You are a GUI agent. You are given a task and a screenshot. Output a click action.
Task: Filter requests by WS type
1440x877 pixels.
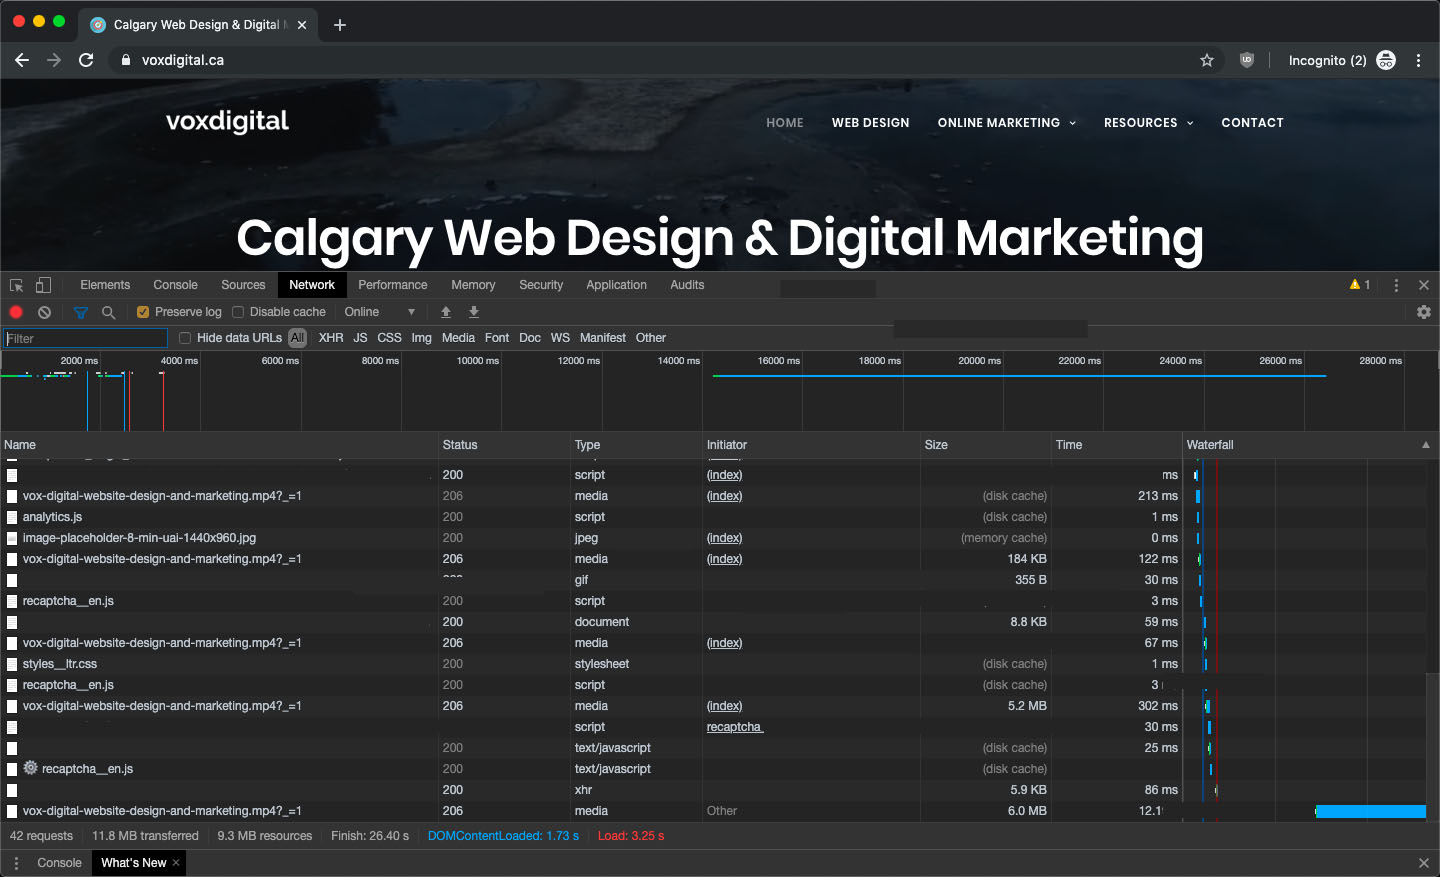560,338
